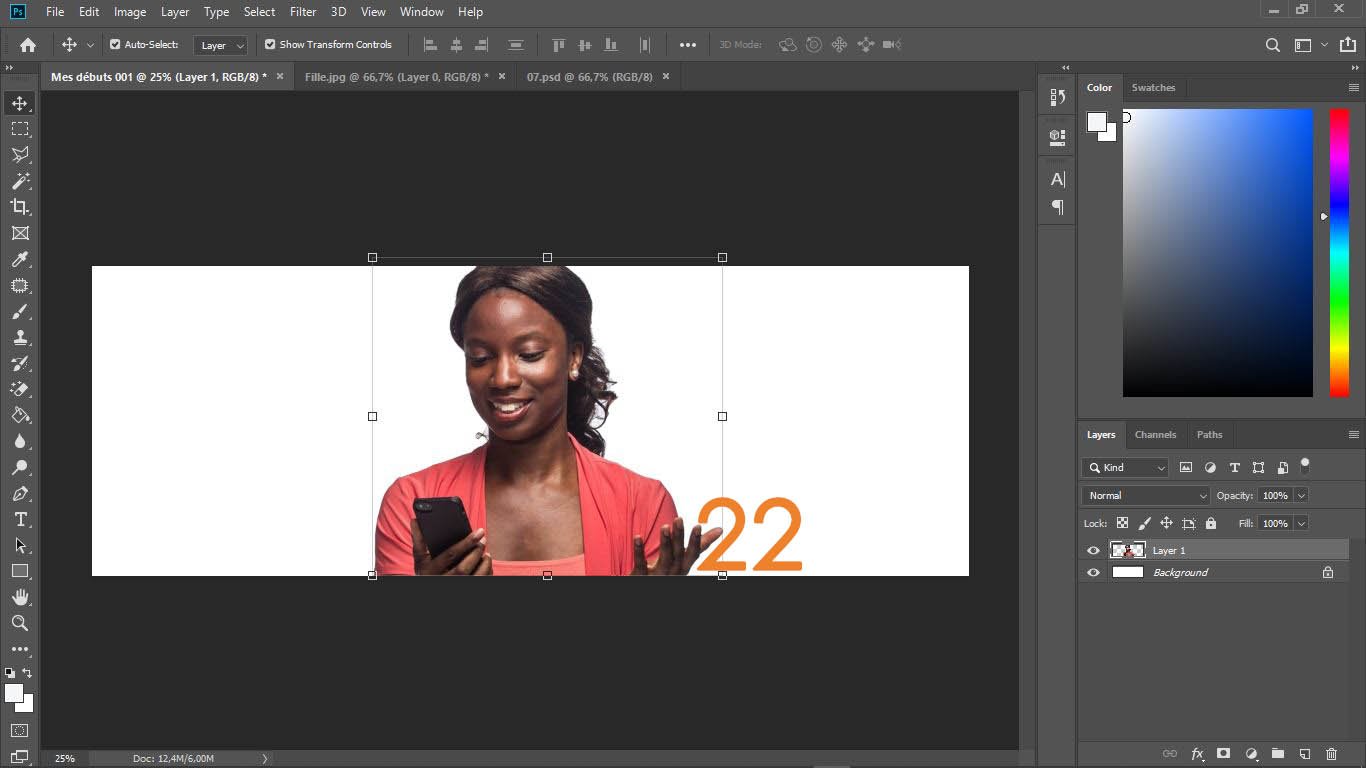1366x768 pixels.
Task: Open the History panel icon
Action: [1058, 97]
